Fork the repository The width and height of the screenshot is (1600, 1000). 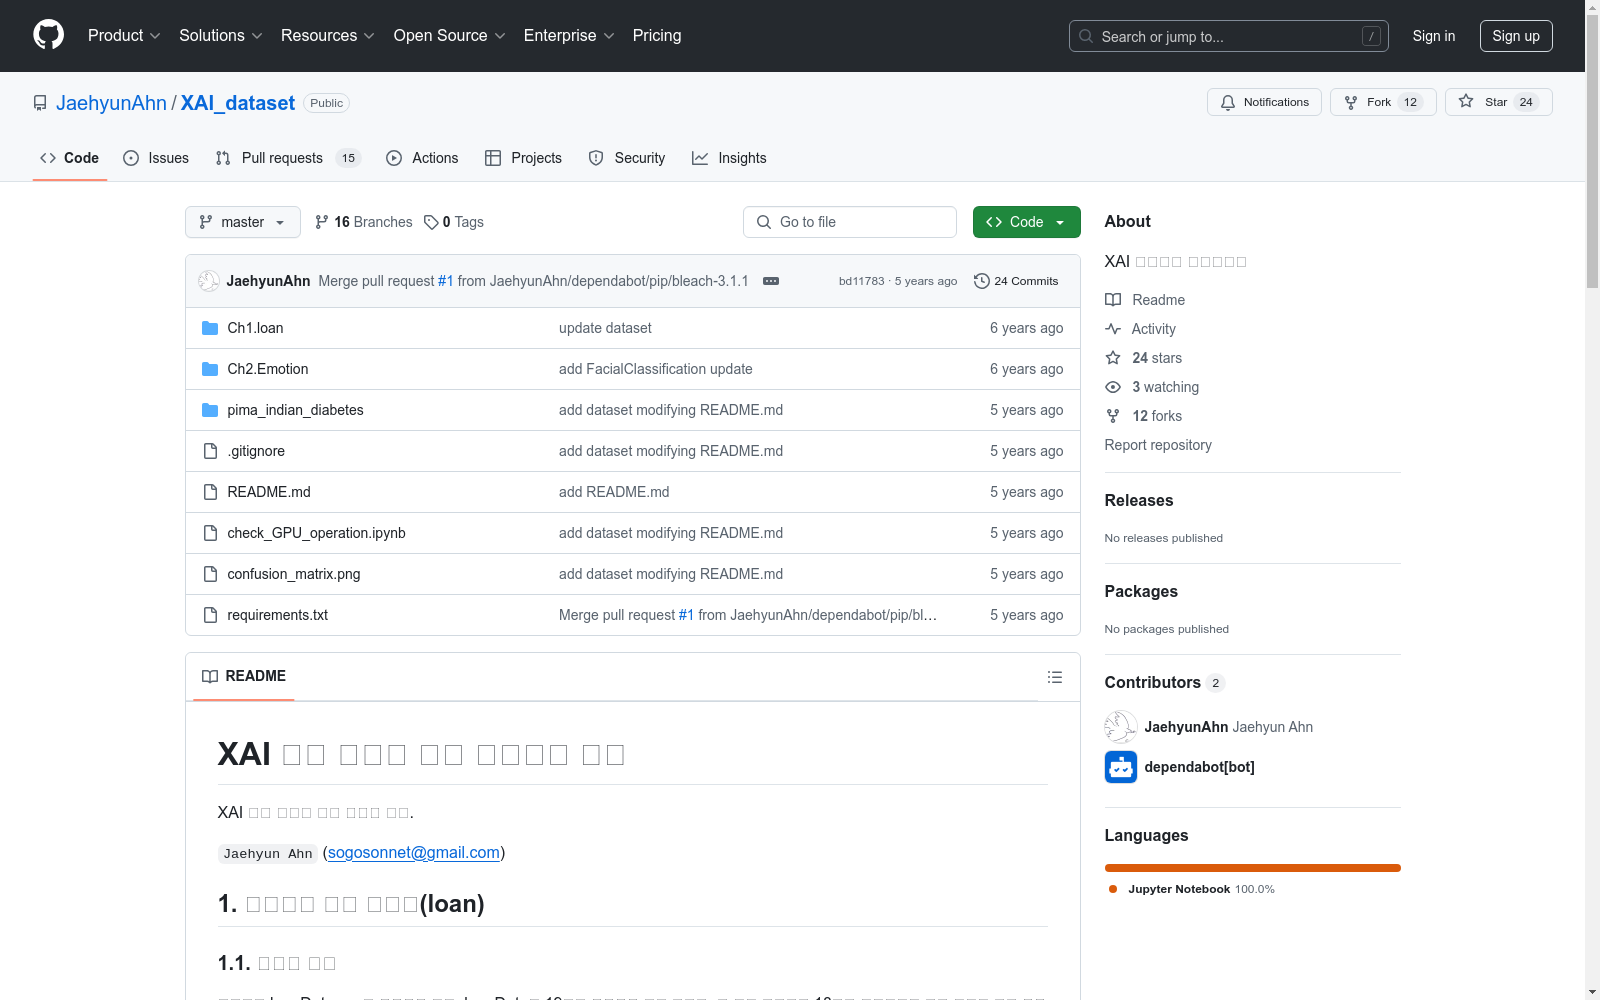pyautogui.click(x=1383, y=102)
